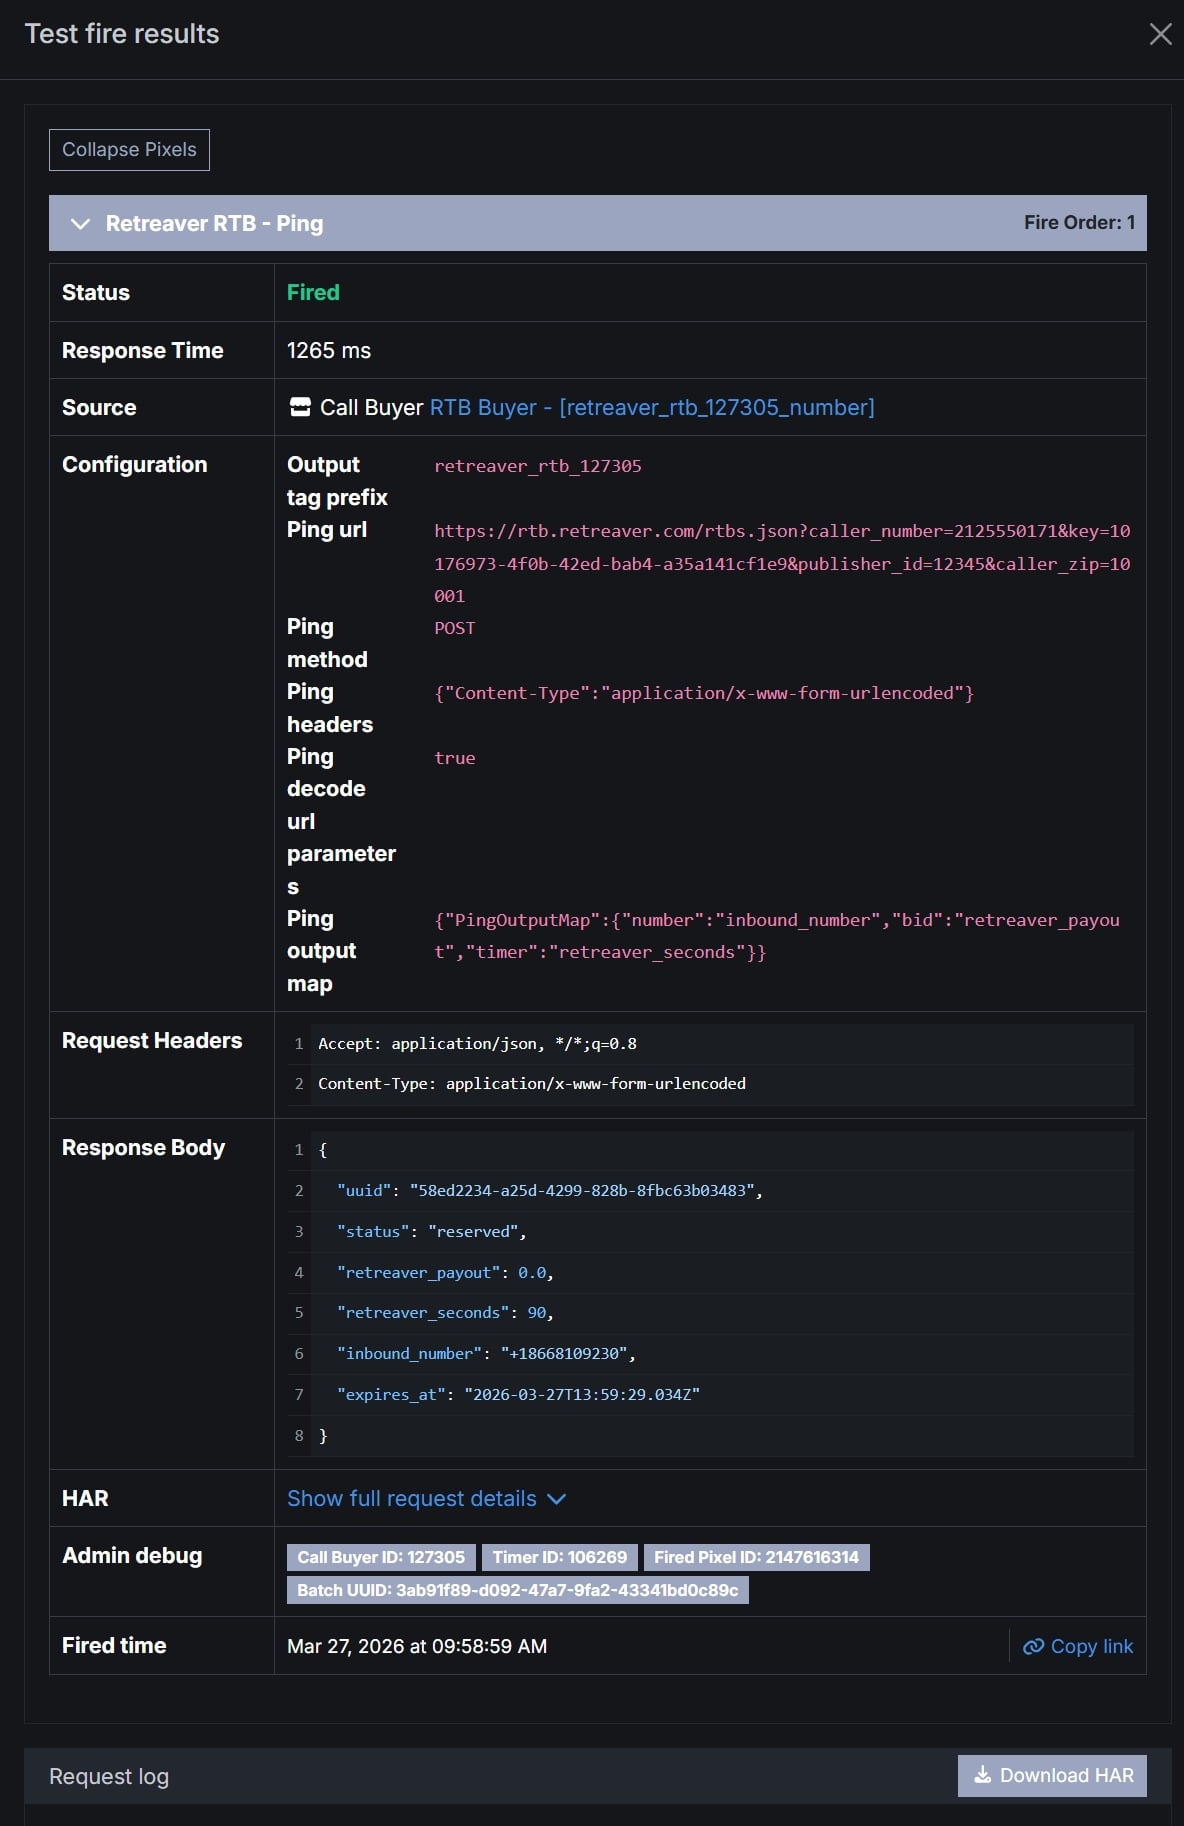Click the Response Time row label
Viewport: 1184px width, 1826px height.
point(143,351)
